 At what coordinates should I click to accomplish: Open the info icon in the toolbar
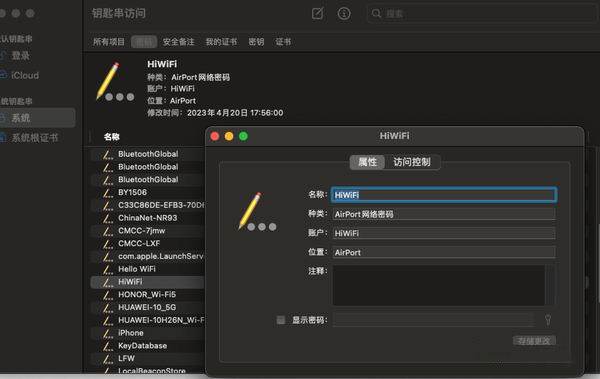[344, 14]
